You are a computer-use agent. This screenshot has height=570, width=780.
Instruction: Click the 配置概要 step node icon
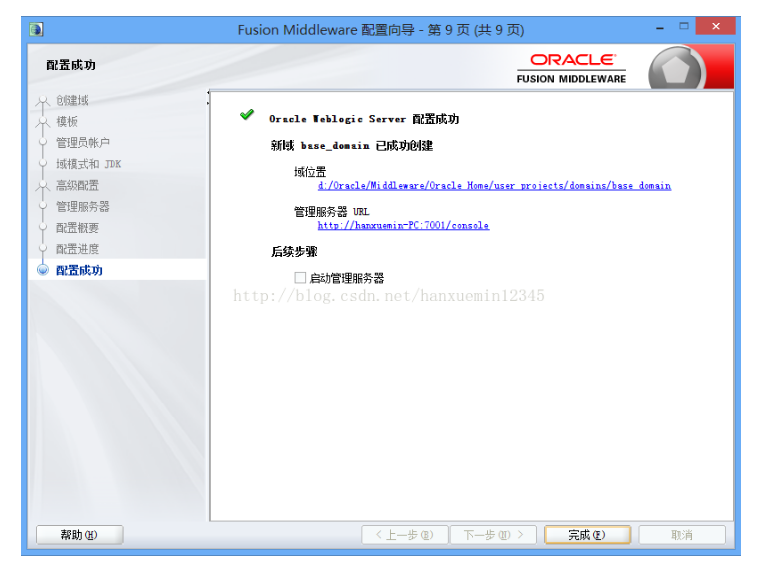43,228
